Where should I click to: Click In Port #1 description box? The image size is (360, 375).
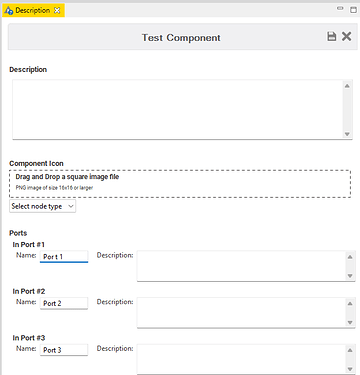click(241, 266)
